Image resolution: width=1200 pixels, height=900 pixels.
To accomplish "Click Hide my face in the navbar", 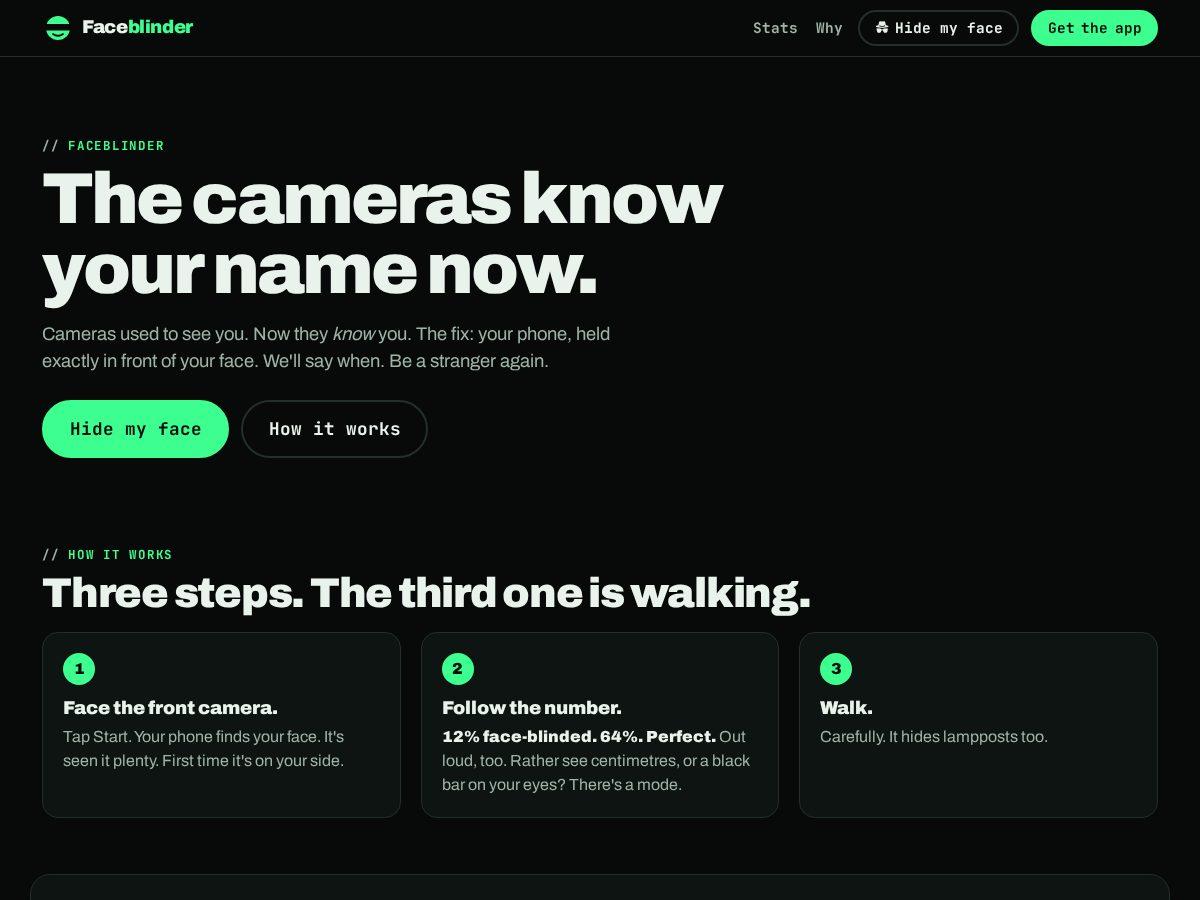I will pos(938,28).
